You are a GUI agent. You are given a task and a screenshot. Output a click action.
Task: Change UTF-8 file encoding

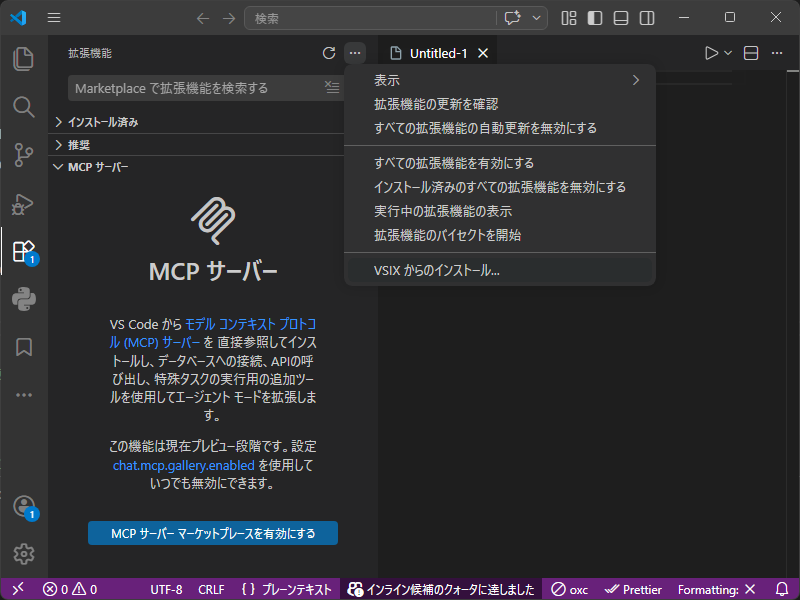point(166,590)
